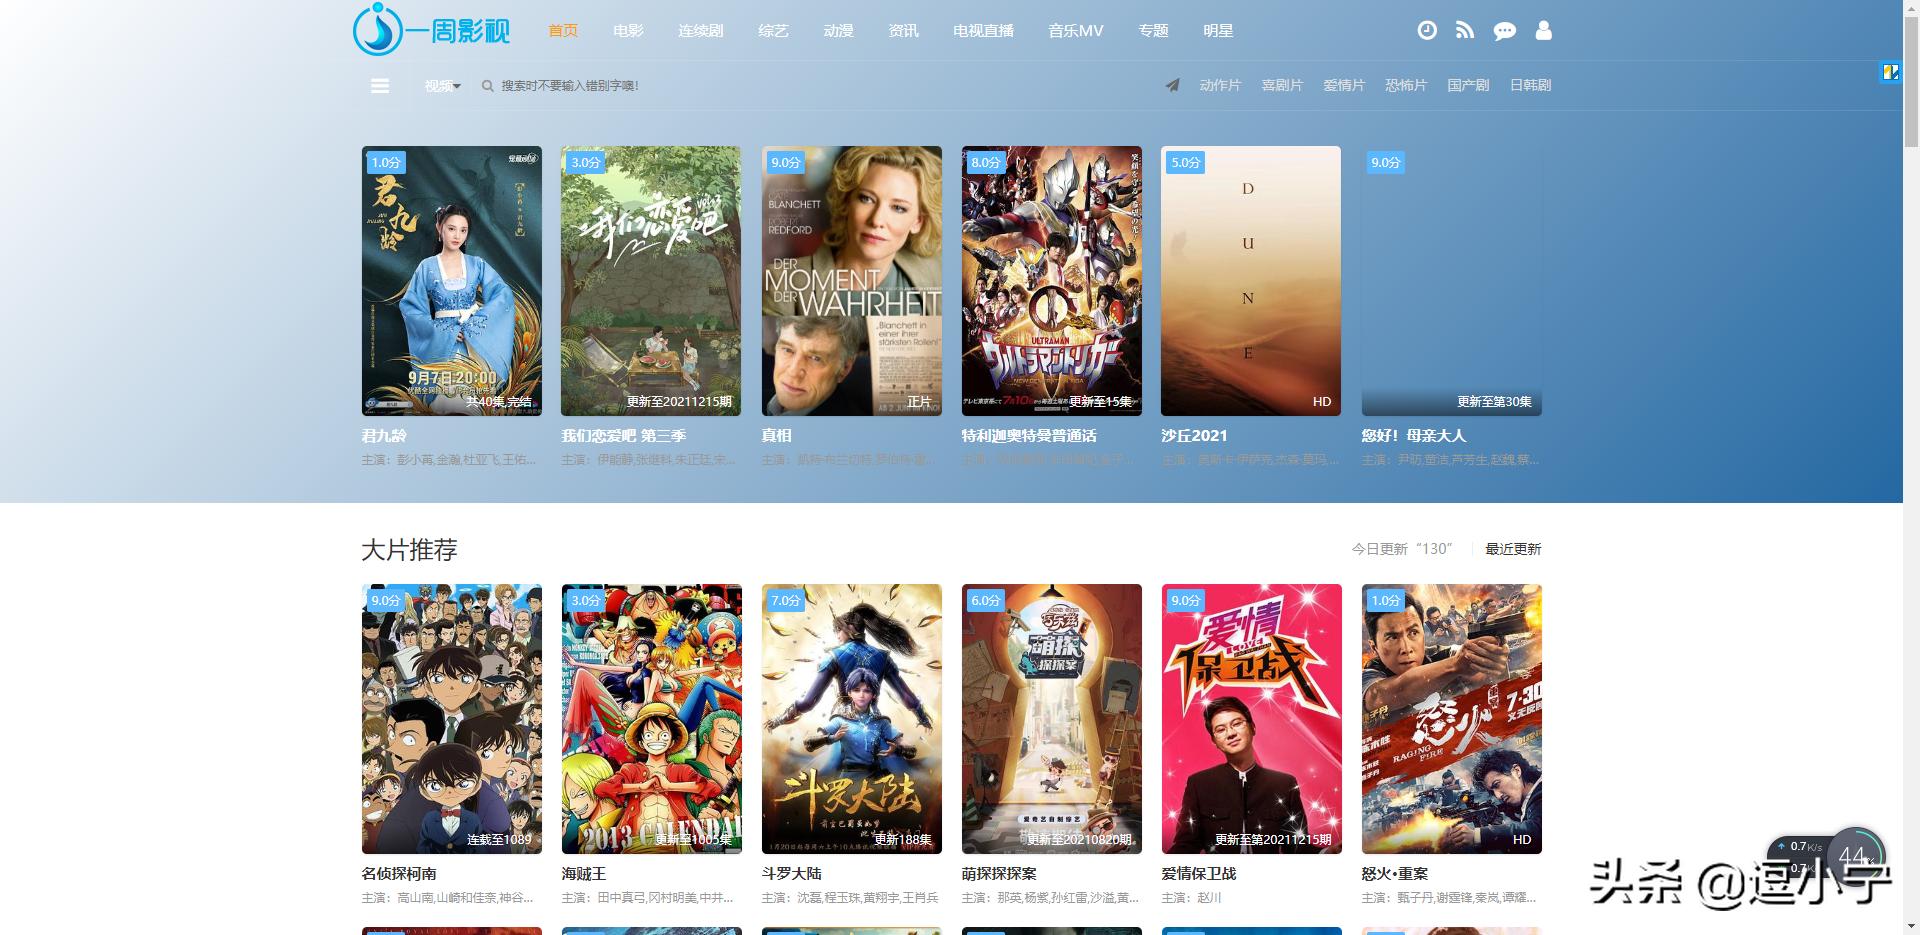Screen dimensions: 1920x935
Task: Click the 萌探探探案 title link
Action: 999,874
